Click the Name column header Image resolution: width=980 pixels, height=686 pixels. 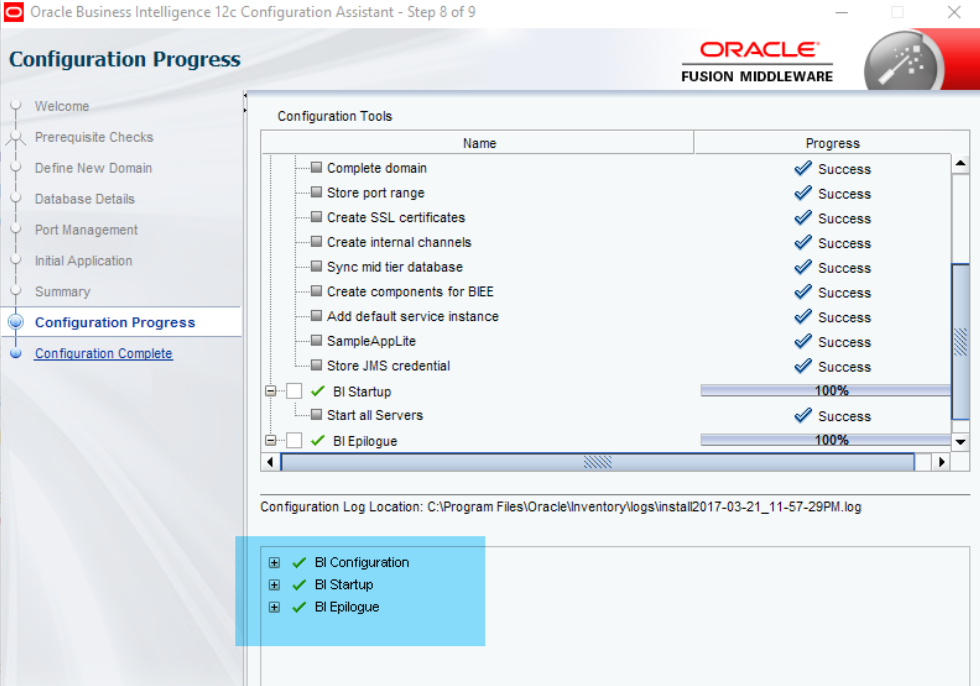pyautogui.click(x=478, y=143)
